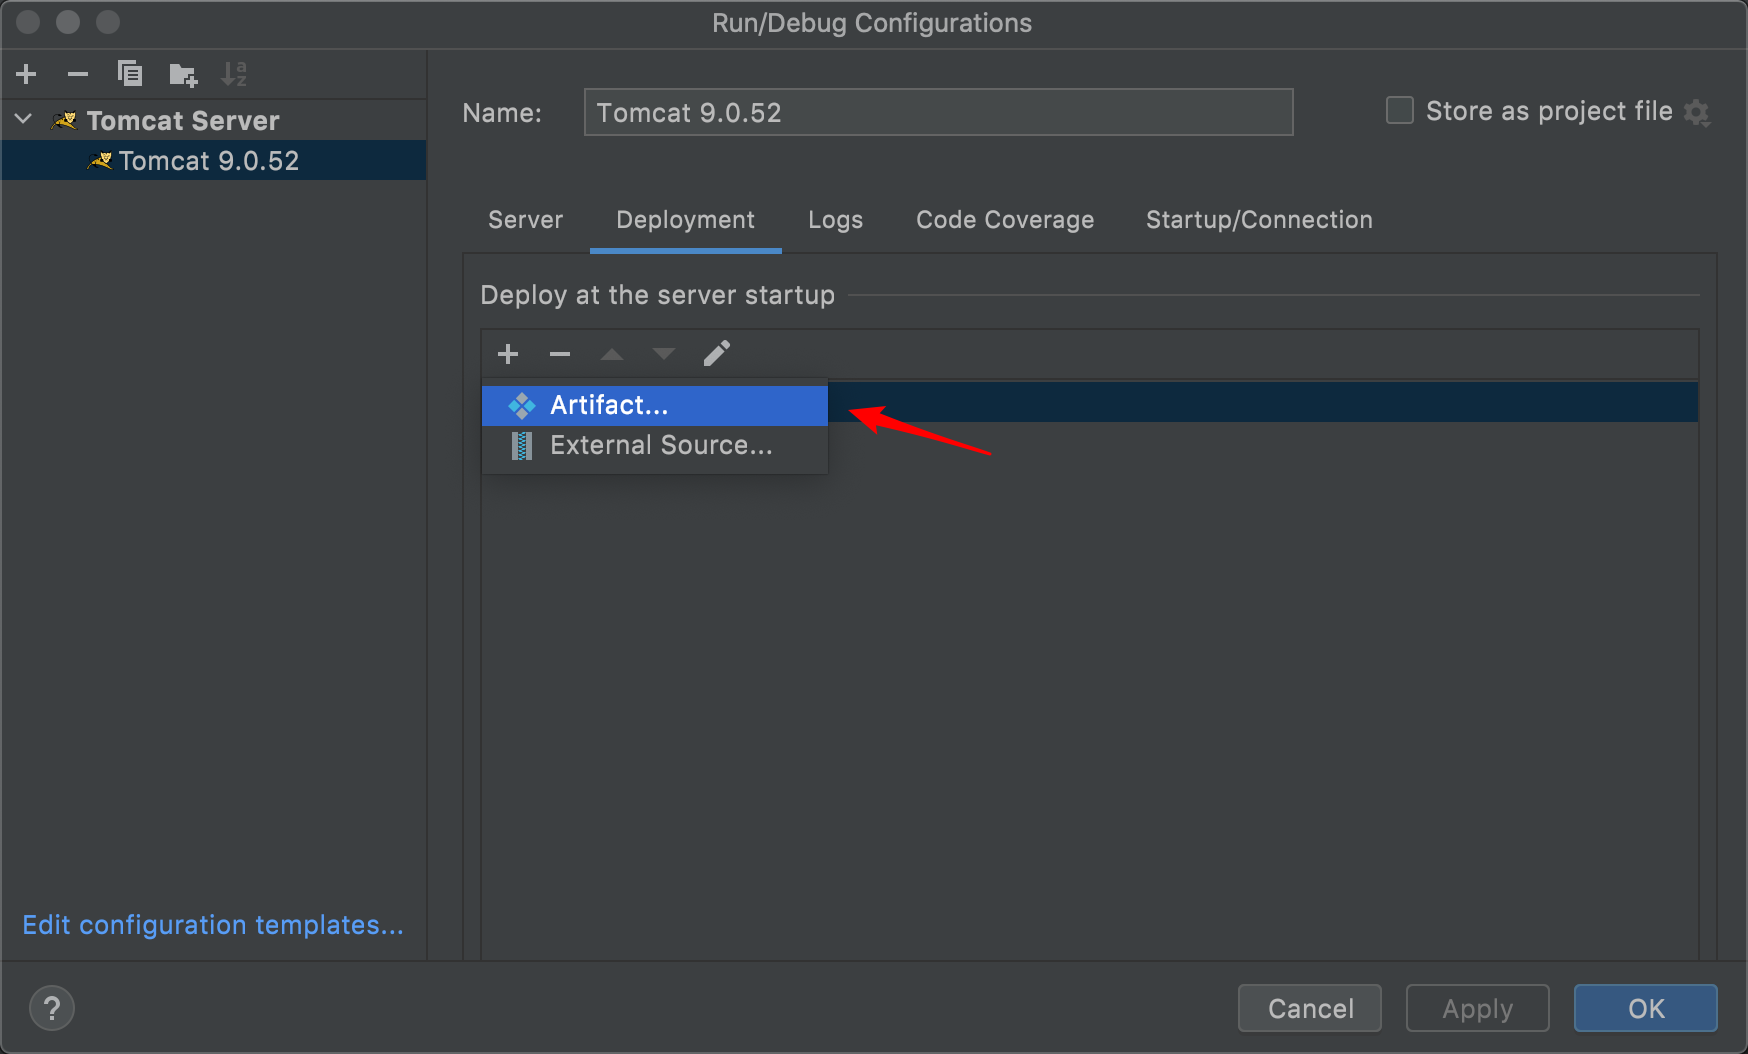Close the Run/Debug Configurations window
1748x1054 pixels.
click(x=28, y=22)
